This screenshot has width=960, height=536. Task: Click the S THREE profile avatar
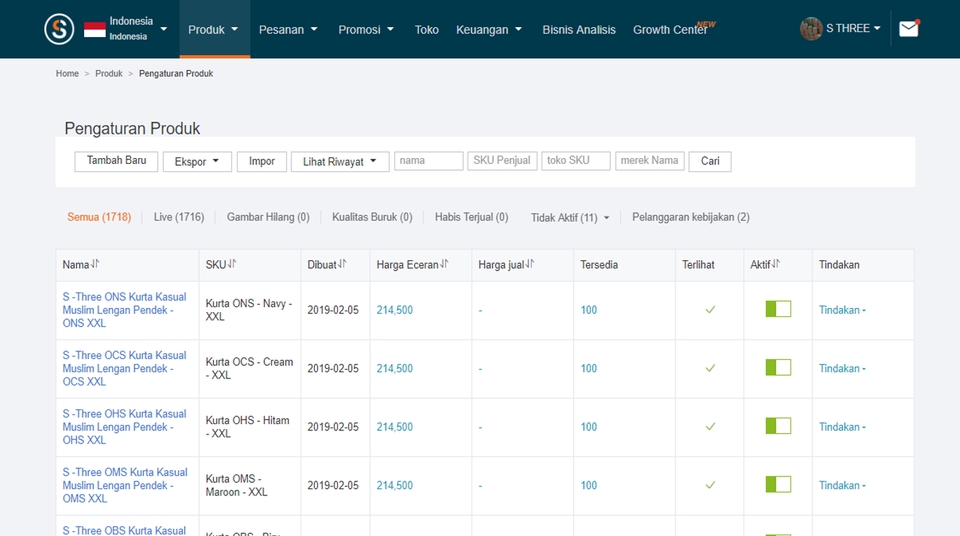pyautogui.click(x=811, y=29)
